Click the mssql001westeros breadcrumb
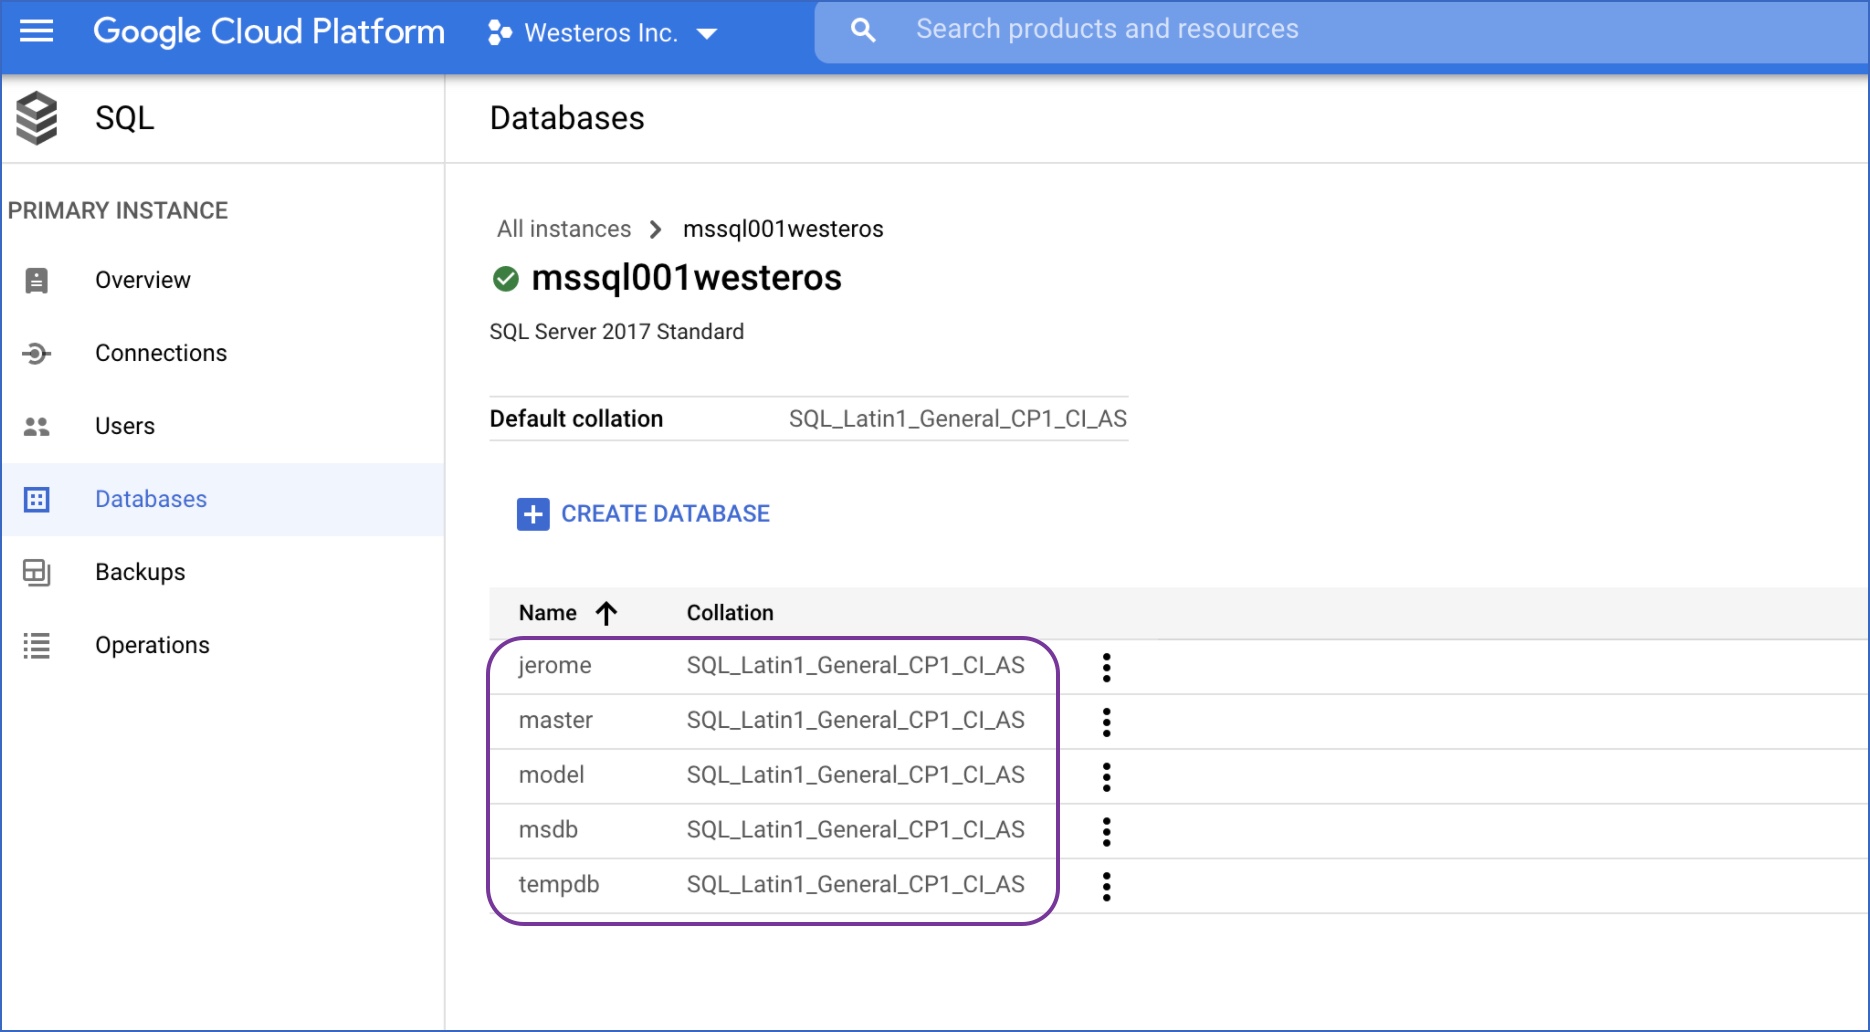The image size is (1870, 1032). (783, 229)
